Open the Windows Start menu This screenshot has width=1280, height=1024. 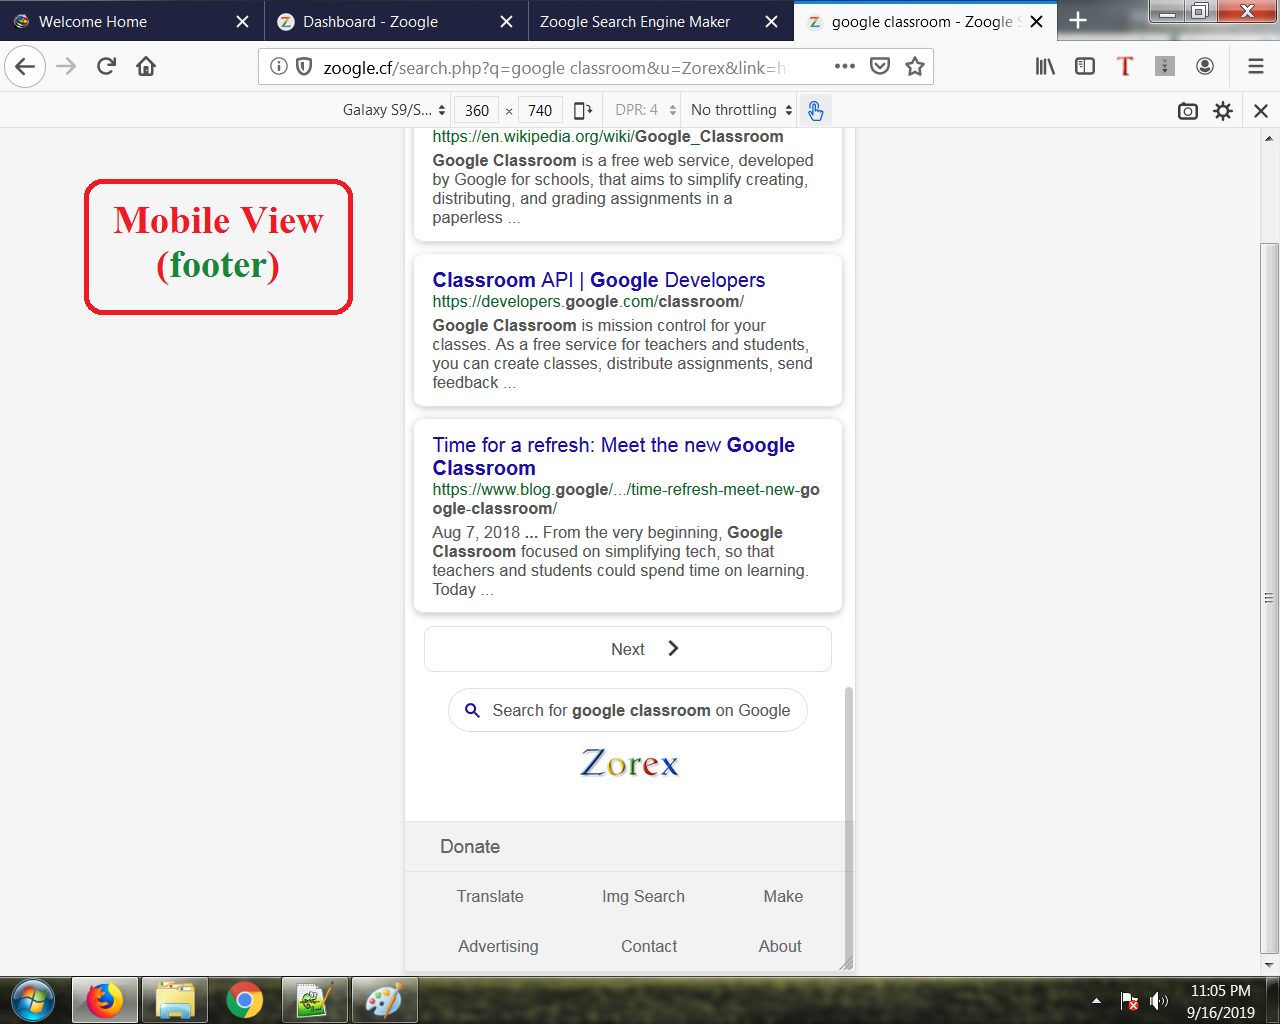click(x=33, y=1001)
